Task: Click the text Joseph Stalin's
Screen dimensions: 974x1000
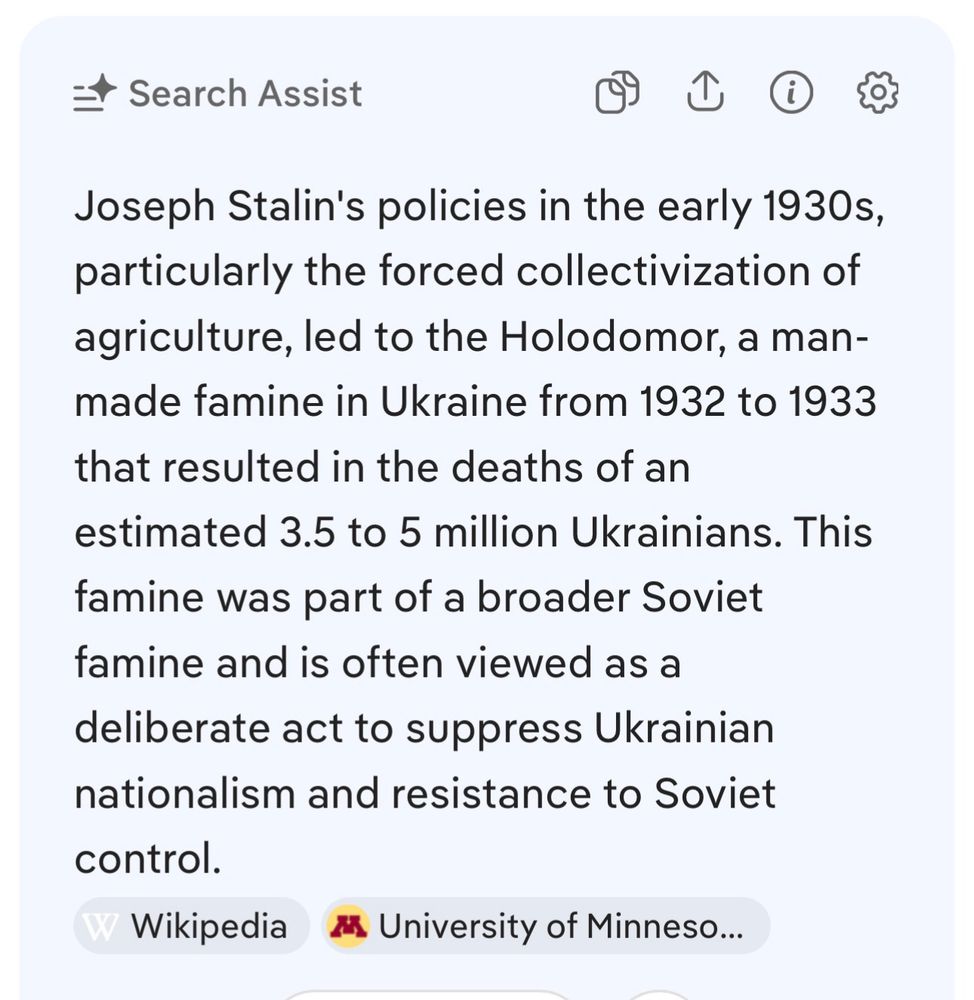Action: [x=220, y=207]
